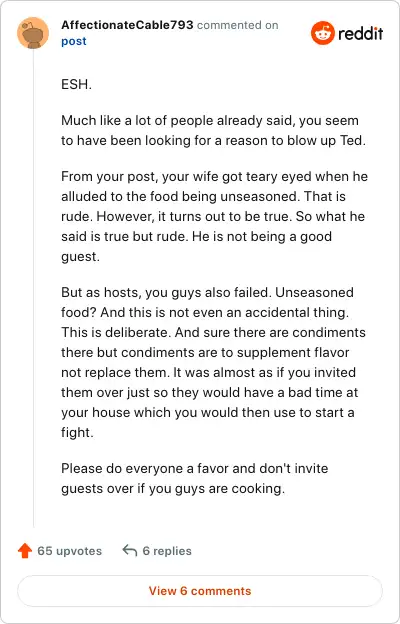Open the commenter's avatar image
Image resolution: width=400 pixels, height=624 pixels.
(33, 33)
